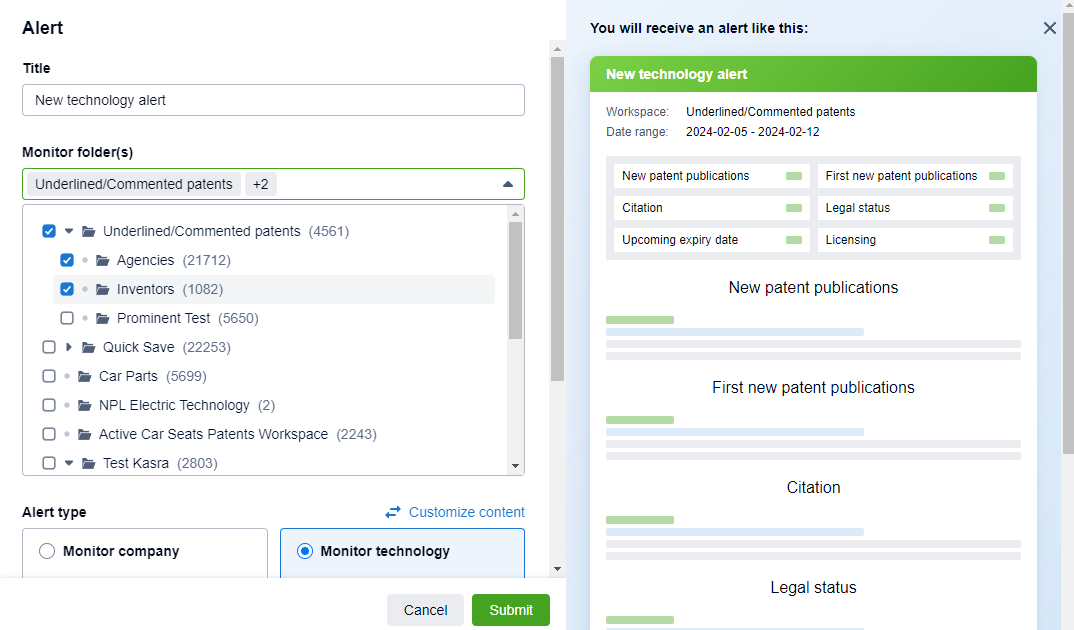Expand the Quick Save folder

69,347
